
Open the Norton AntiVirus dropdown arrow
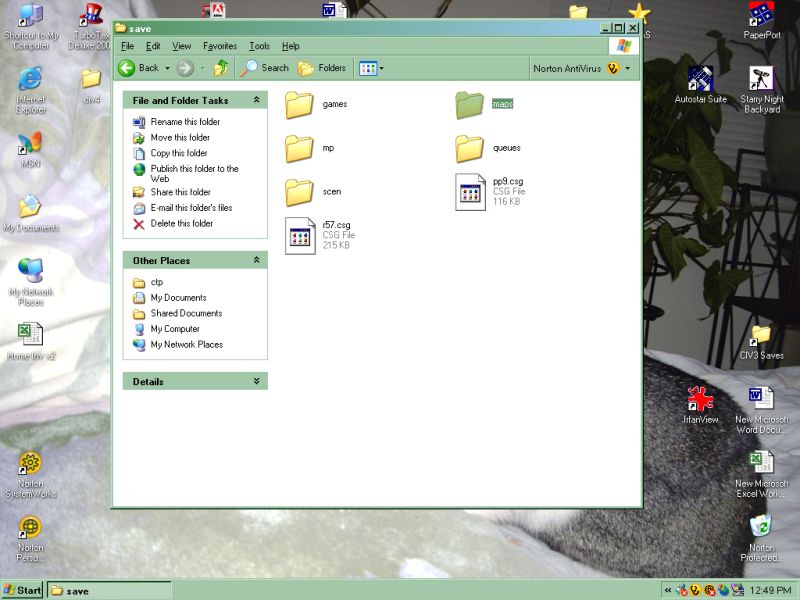pos(628,68)
